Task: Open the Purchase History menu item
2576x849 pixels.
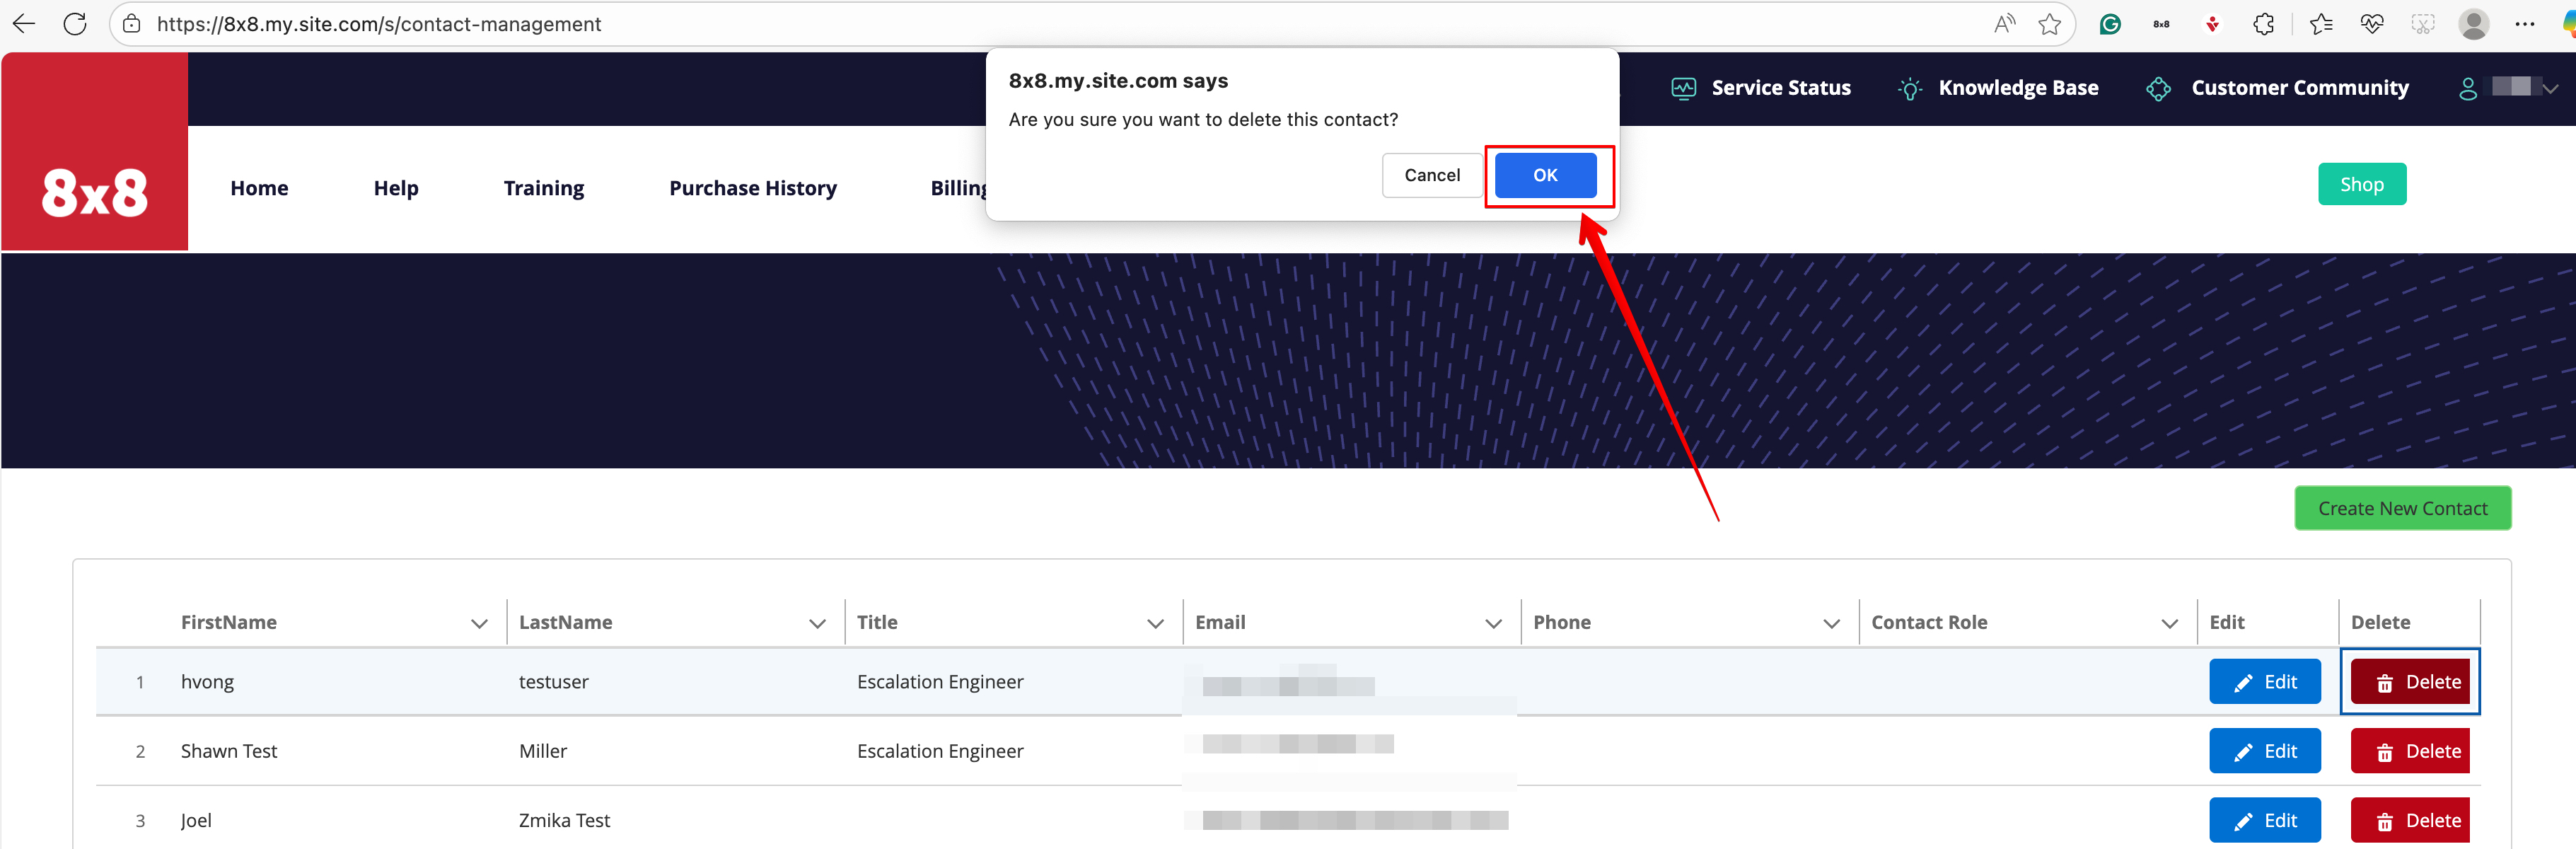Action: pos(752,188)
